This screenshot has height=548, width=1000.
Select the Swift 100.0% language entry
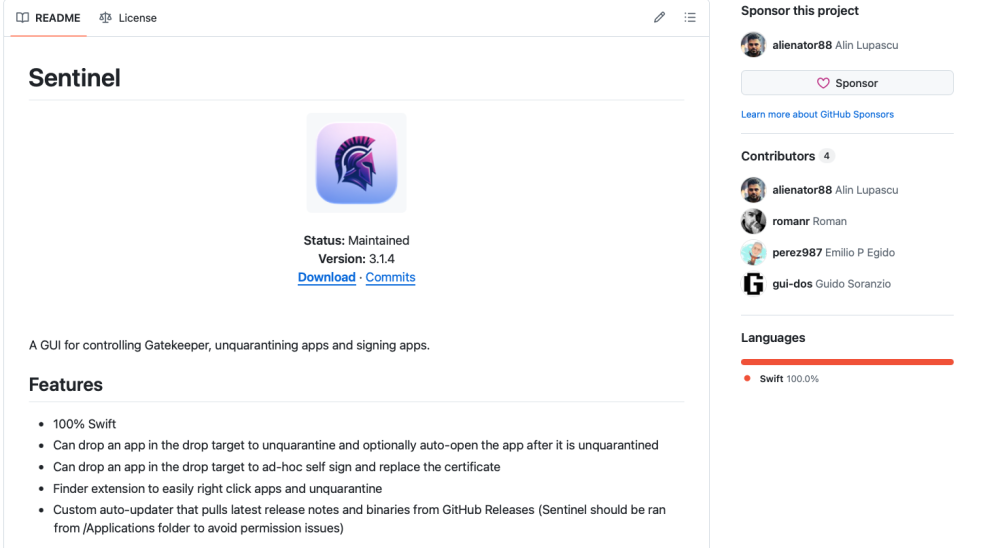(x=781, y=378)
